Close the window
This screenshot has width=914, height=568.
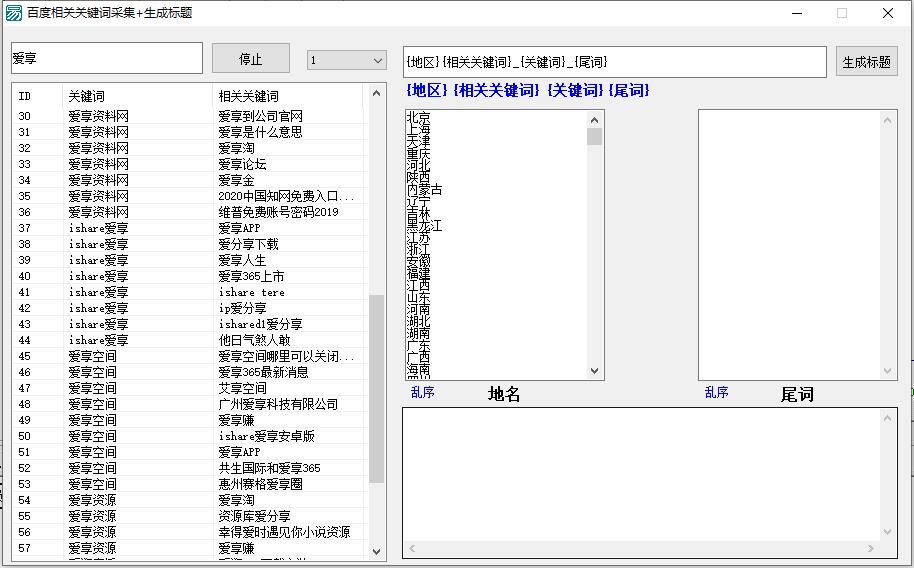tap(888, 13)
